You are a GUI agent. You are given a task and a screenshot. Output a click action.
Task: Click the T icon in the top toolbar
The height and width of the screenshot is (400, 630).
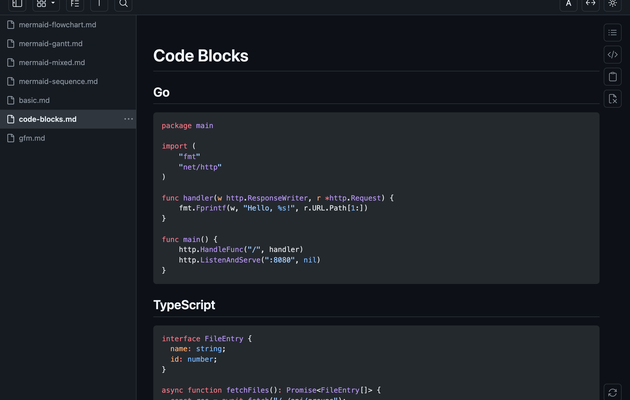tap(99, 4)
